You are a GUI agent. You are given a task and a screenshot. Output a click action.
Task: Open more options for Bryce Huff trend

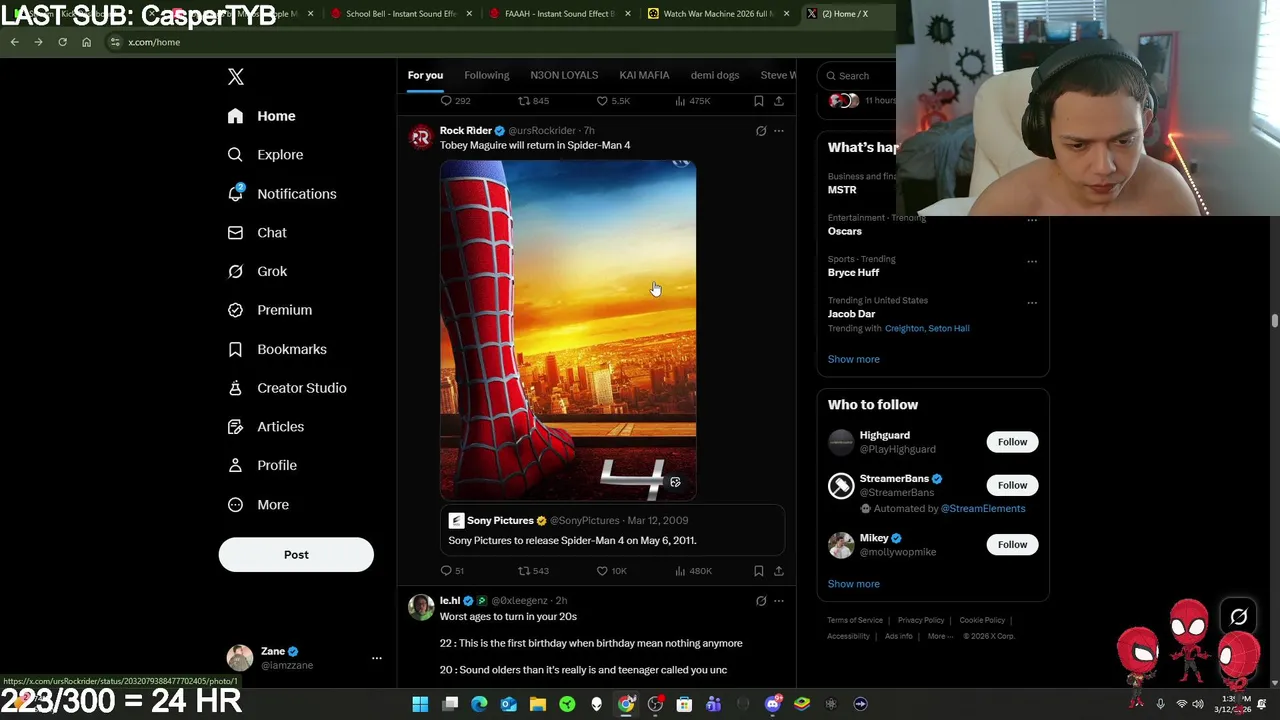click(1032, 262)
